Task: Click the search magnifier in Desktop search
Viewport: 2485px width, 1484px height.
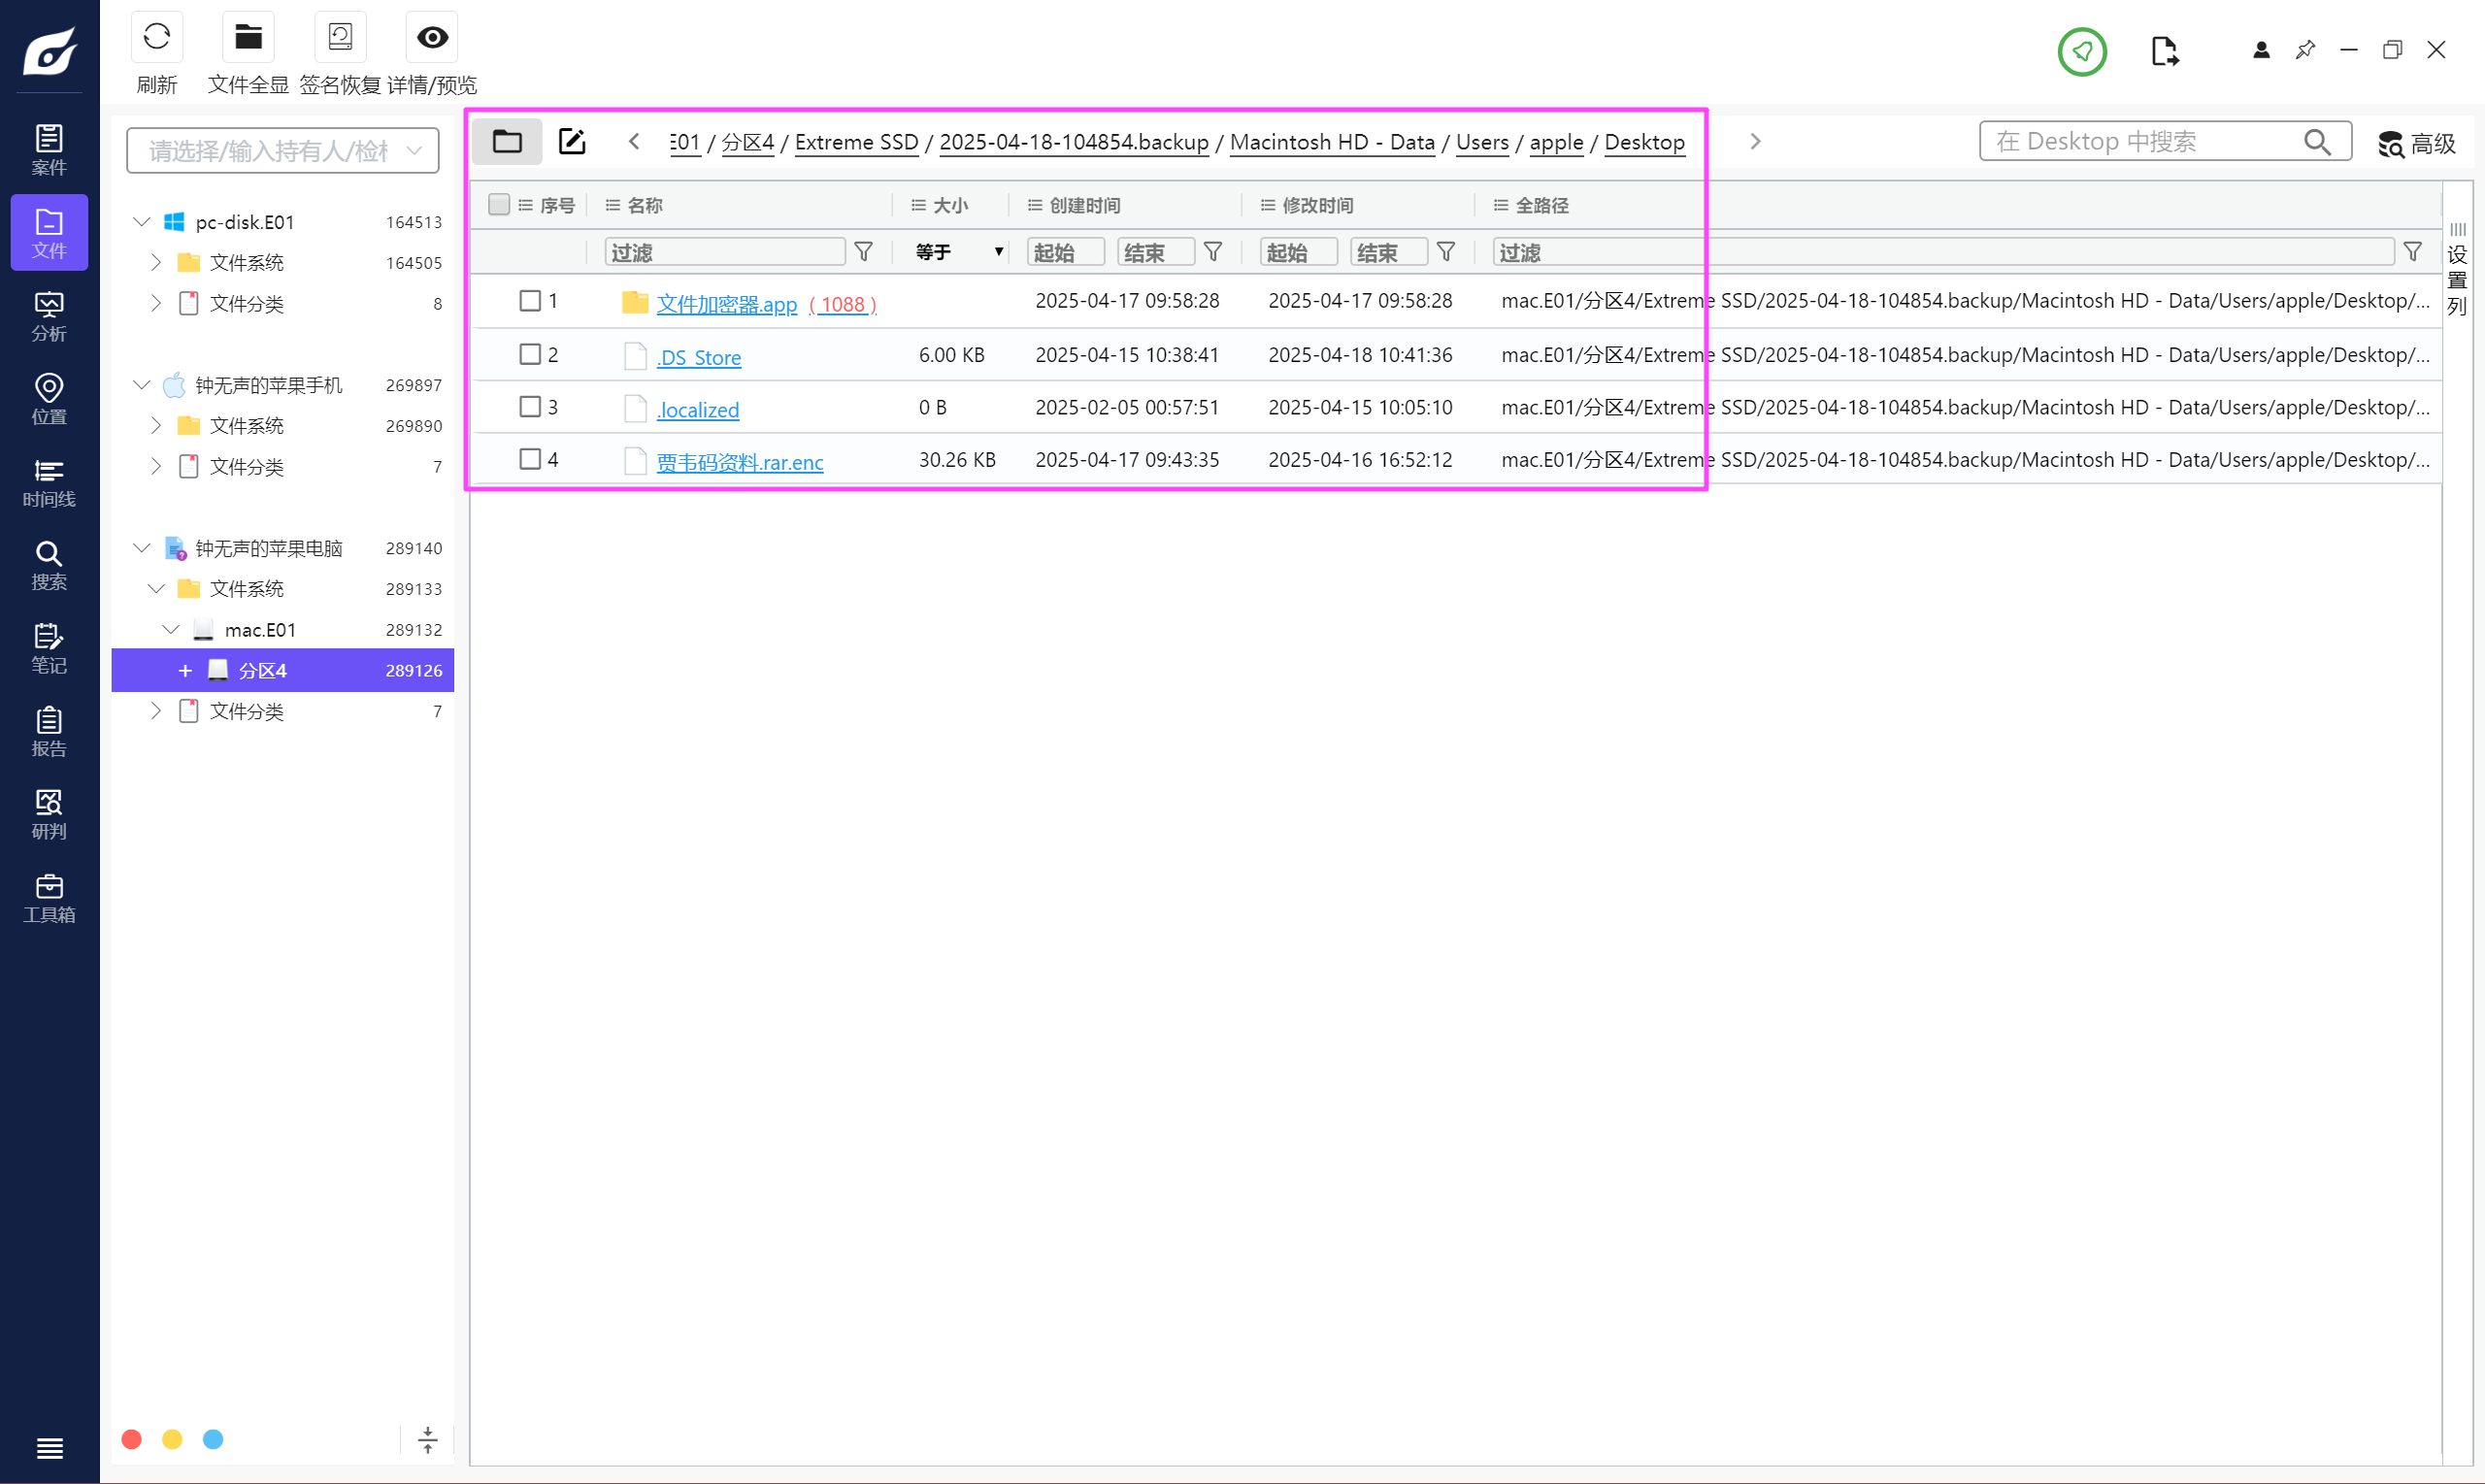Action: pyautogui.click(x=2317, y=142)
